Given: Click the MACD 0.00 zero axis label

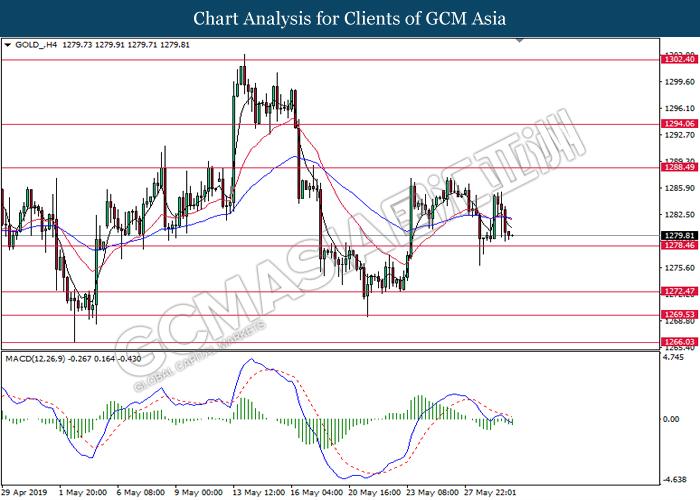Looking at the screenshot, I should coord(671,419).
